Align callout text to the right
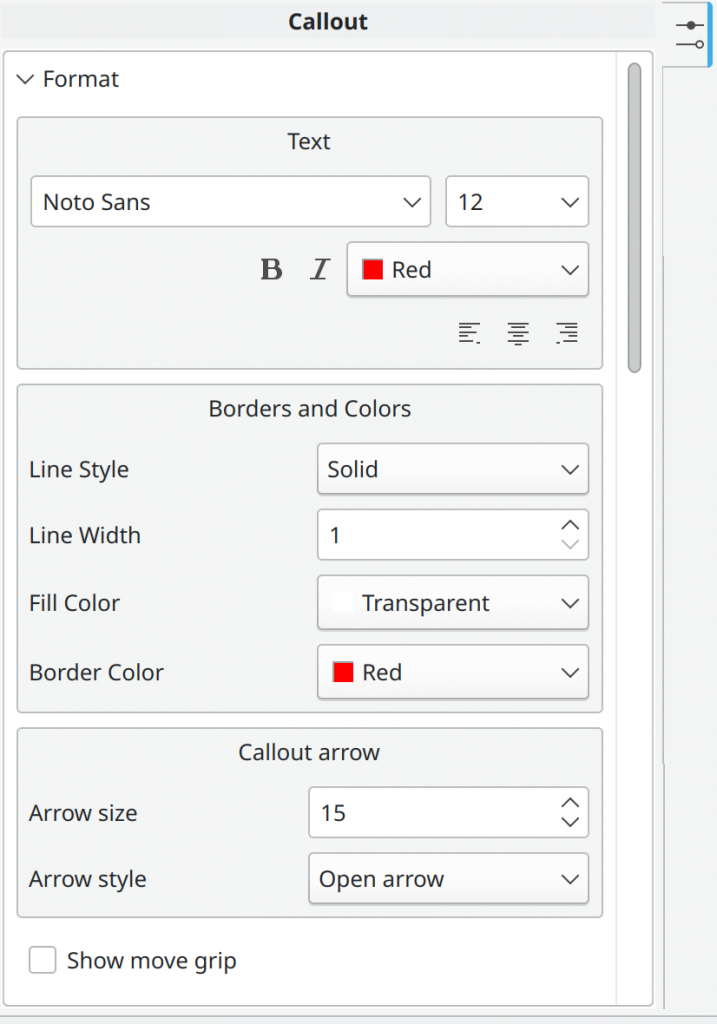Screen dimensions: 717x1024 point(566,333)
